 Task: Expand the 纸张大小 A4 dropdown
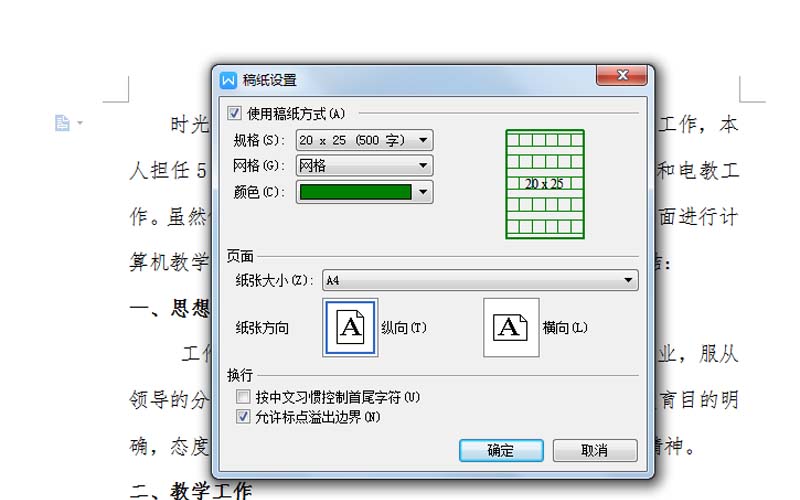[x=480, y=280]
